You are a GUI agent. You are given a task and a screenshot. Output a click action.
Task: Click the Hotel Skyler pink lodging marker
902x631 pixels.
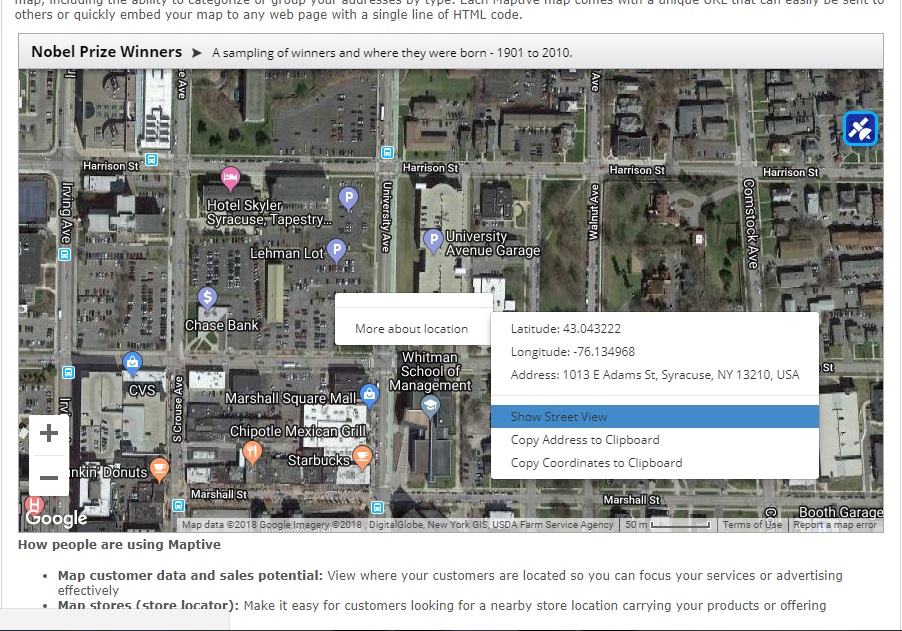(x=230, y=178)
